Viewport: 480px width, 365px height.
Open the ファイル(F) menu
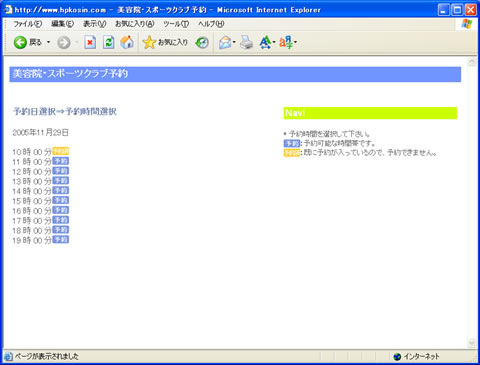[28, 24]
